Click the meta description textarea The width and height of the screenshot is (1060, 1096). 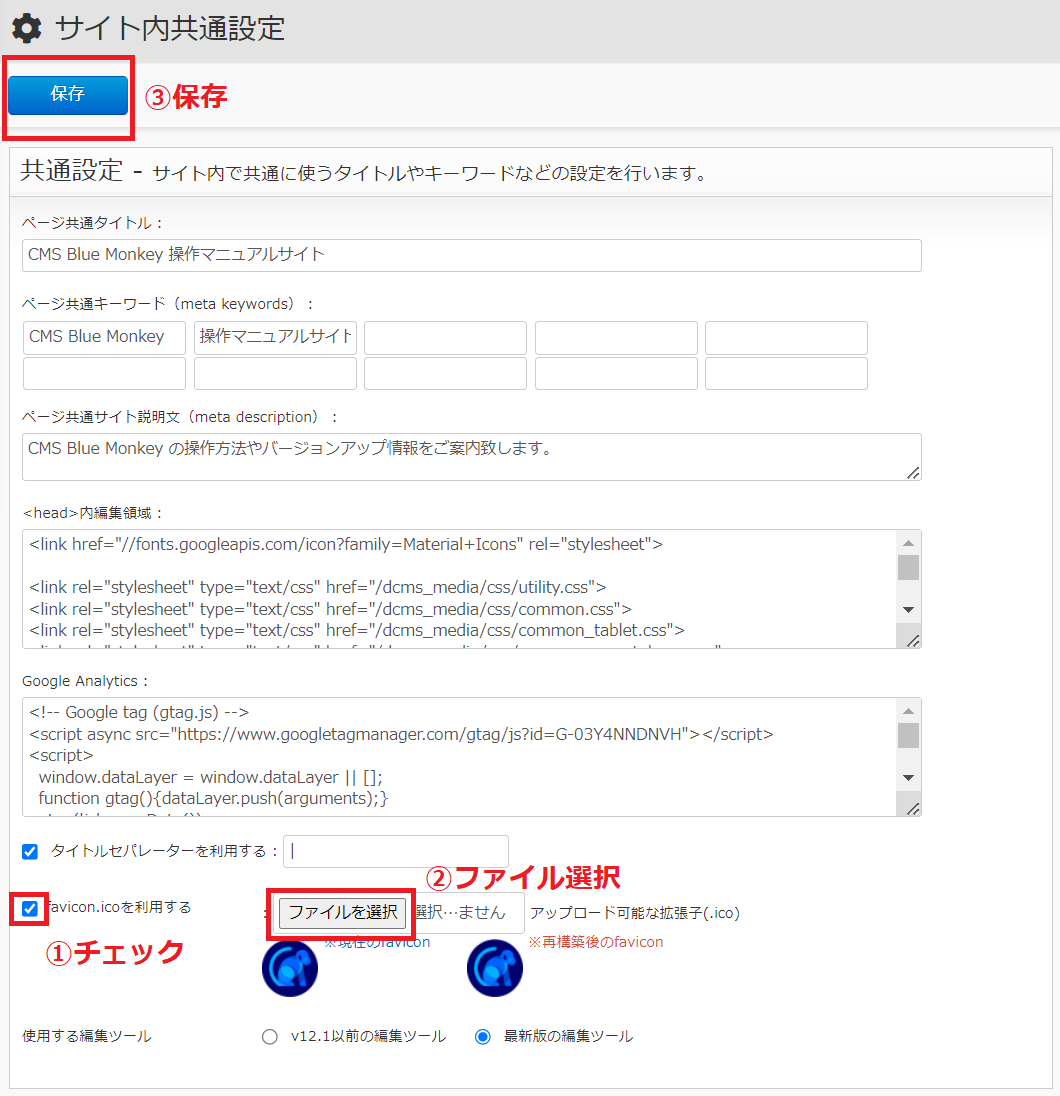tap(471, 457)
